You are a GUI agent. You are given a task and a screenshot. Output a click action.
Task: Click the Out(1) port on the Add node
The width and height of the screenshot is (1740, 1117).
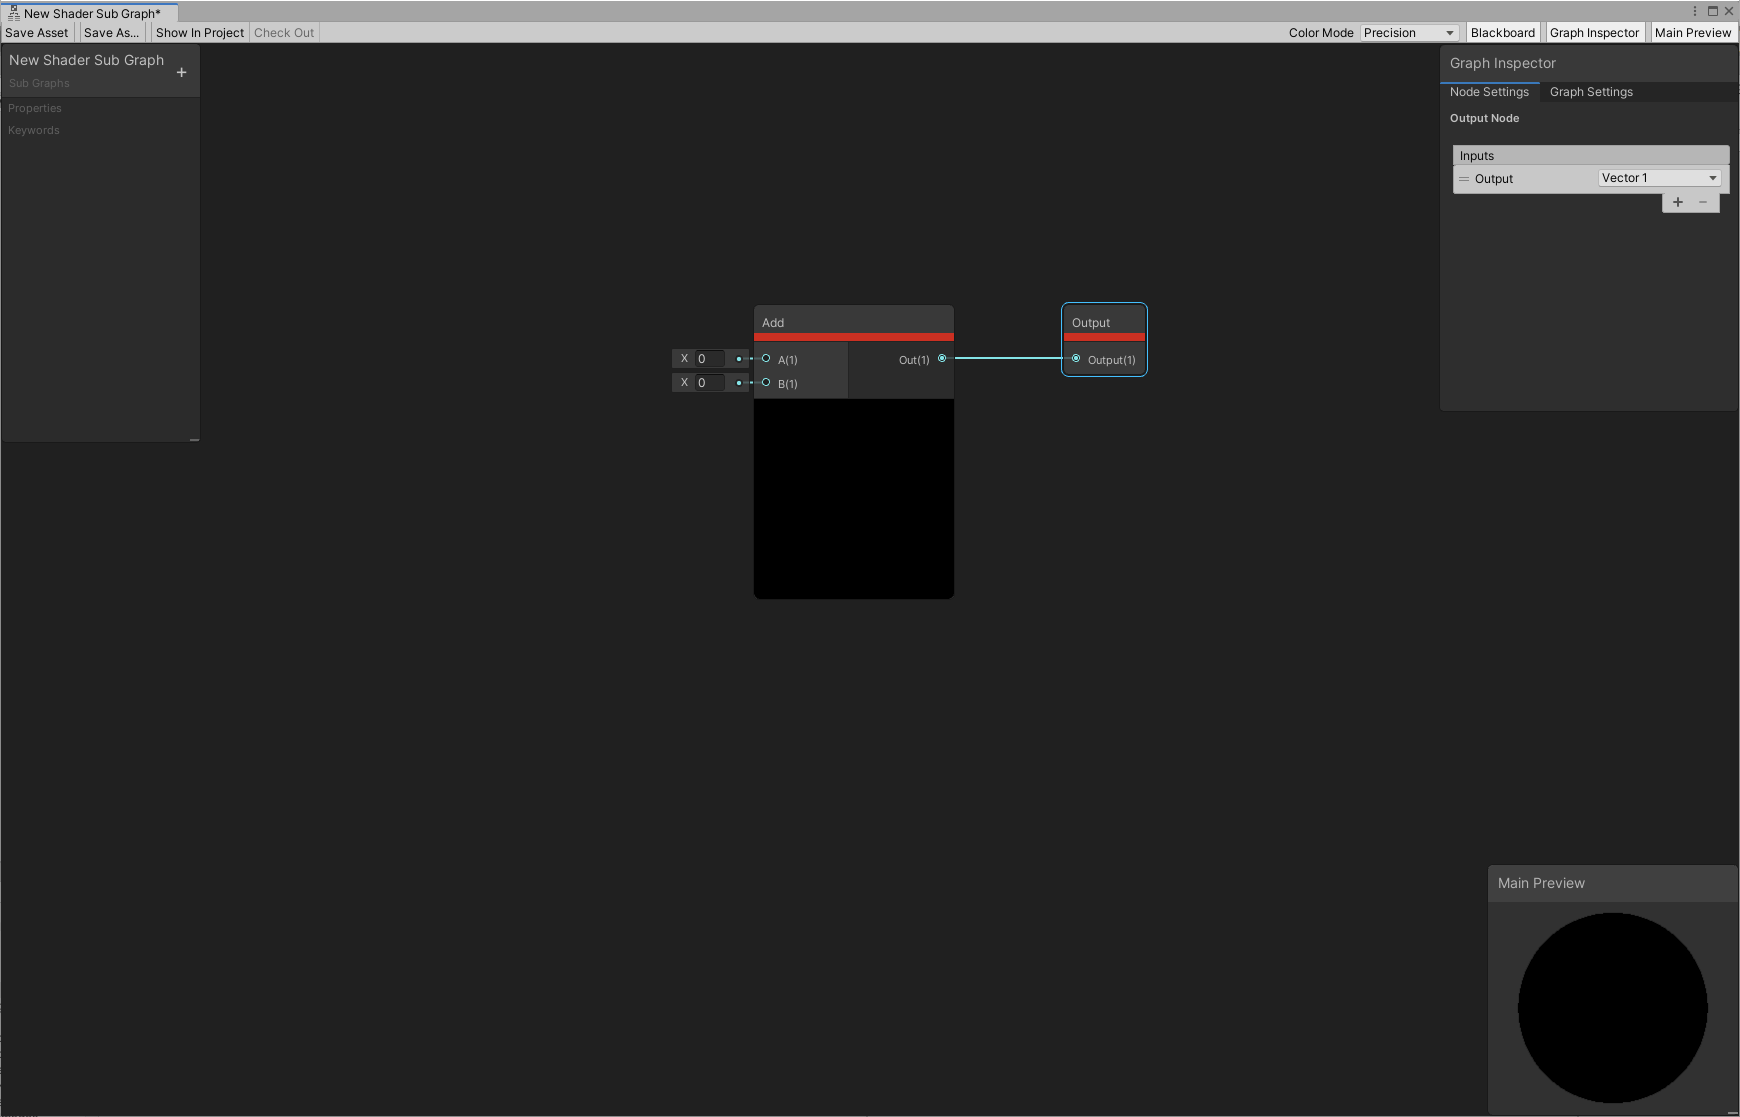(941, 359)
